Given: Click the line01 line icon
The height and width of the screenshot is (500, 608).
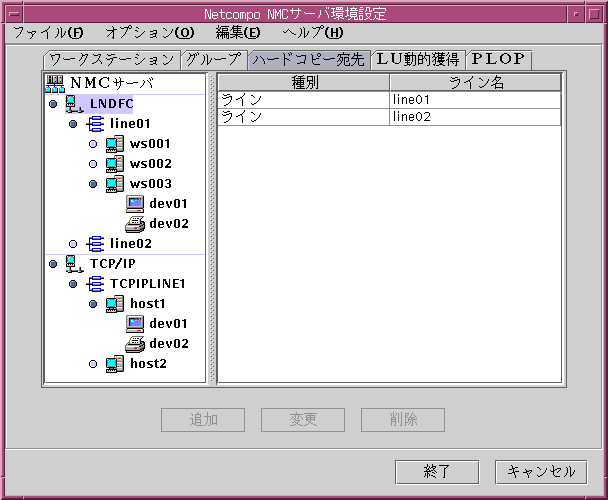Looking at the screenshot, I should point(95,124).
